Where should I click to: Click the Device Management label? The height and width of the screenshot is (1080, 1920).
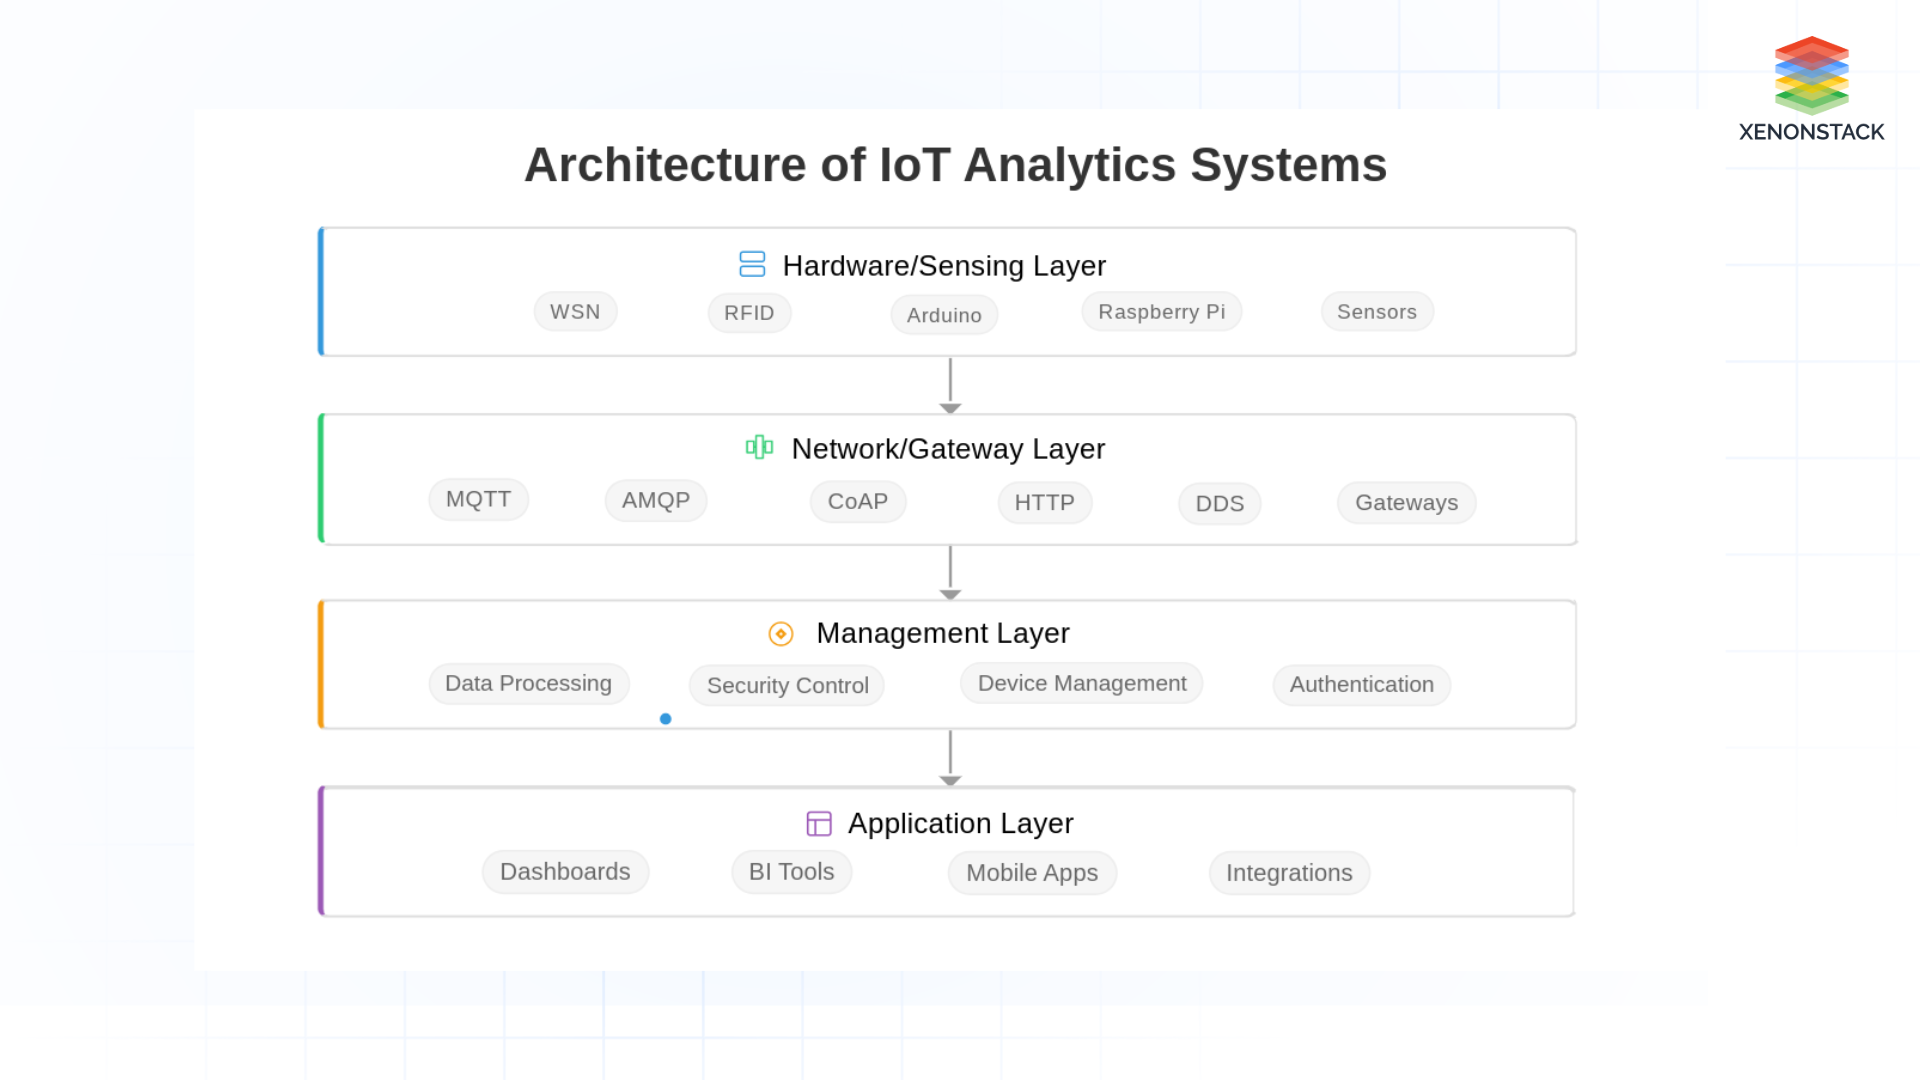1080,683
